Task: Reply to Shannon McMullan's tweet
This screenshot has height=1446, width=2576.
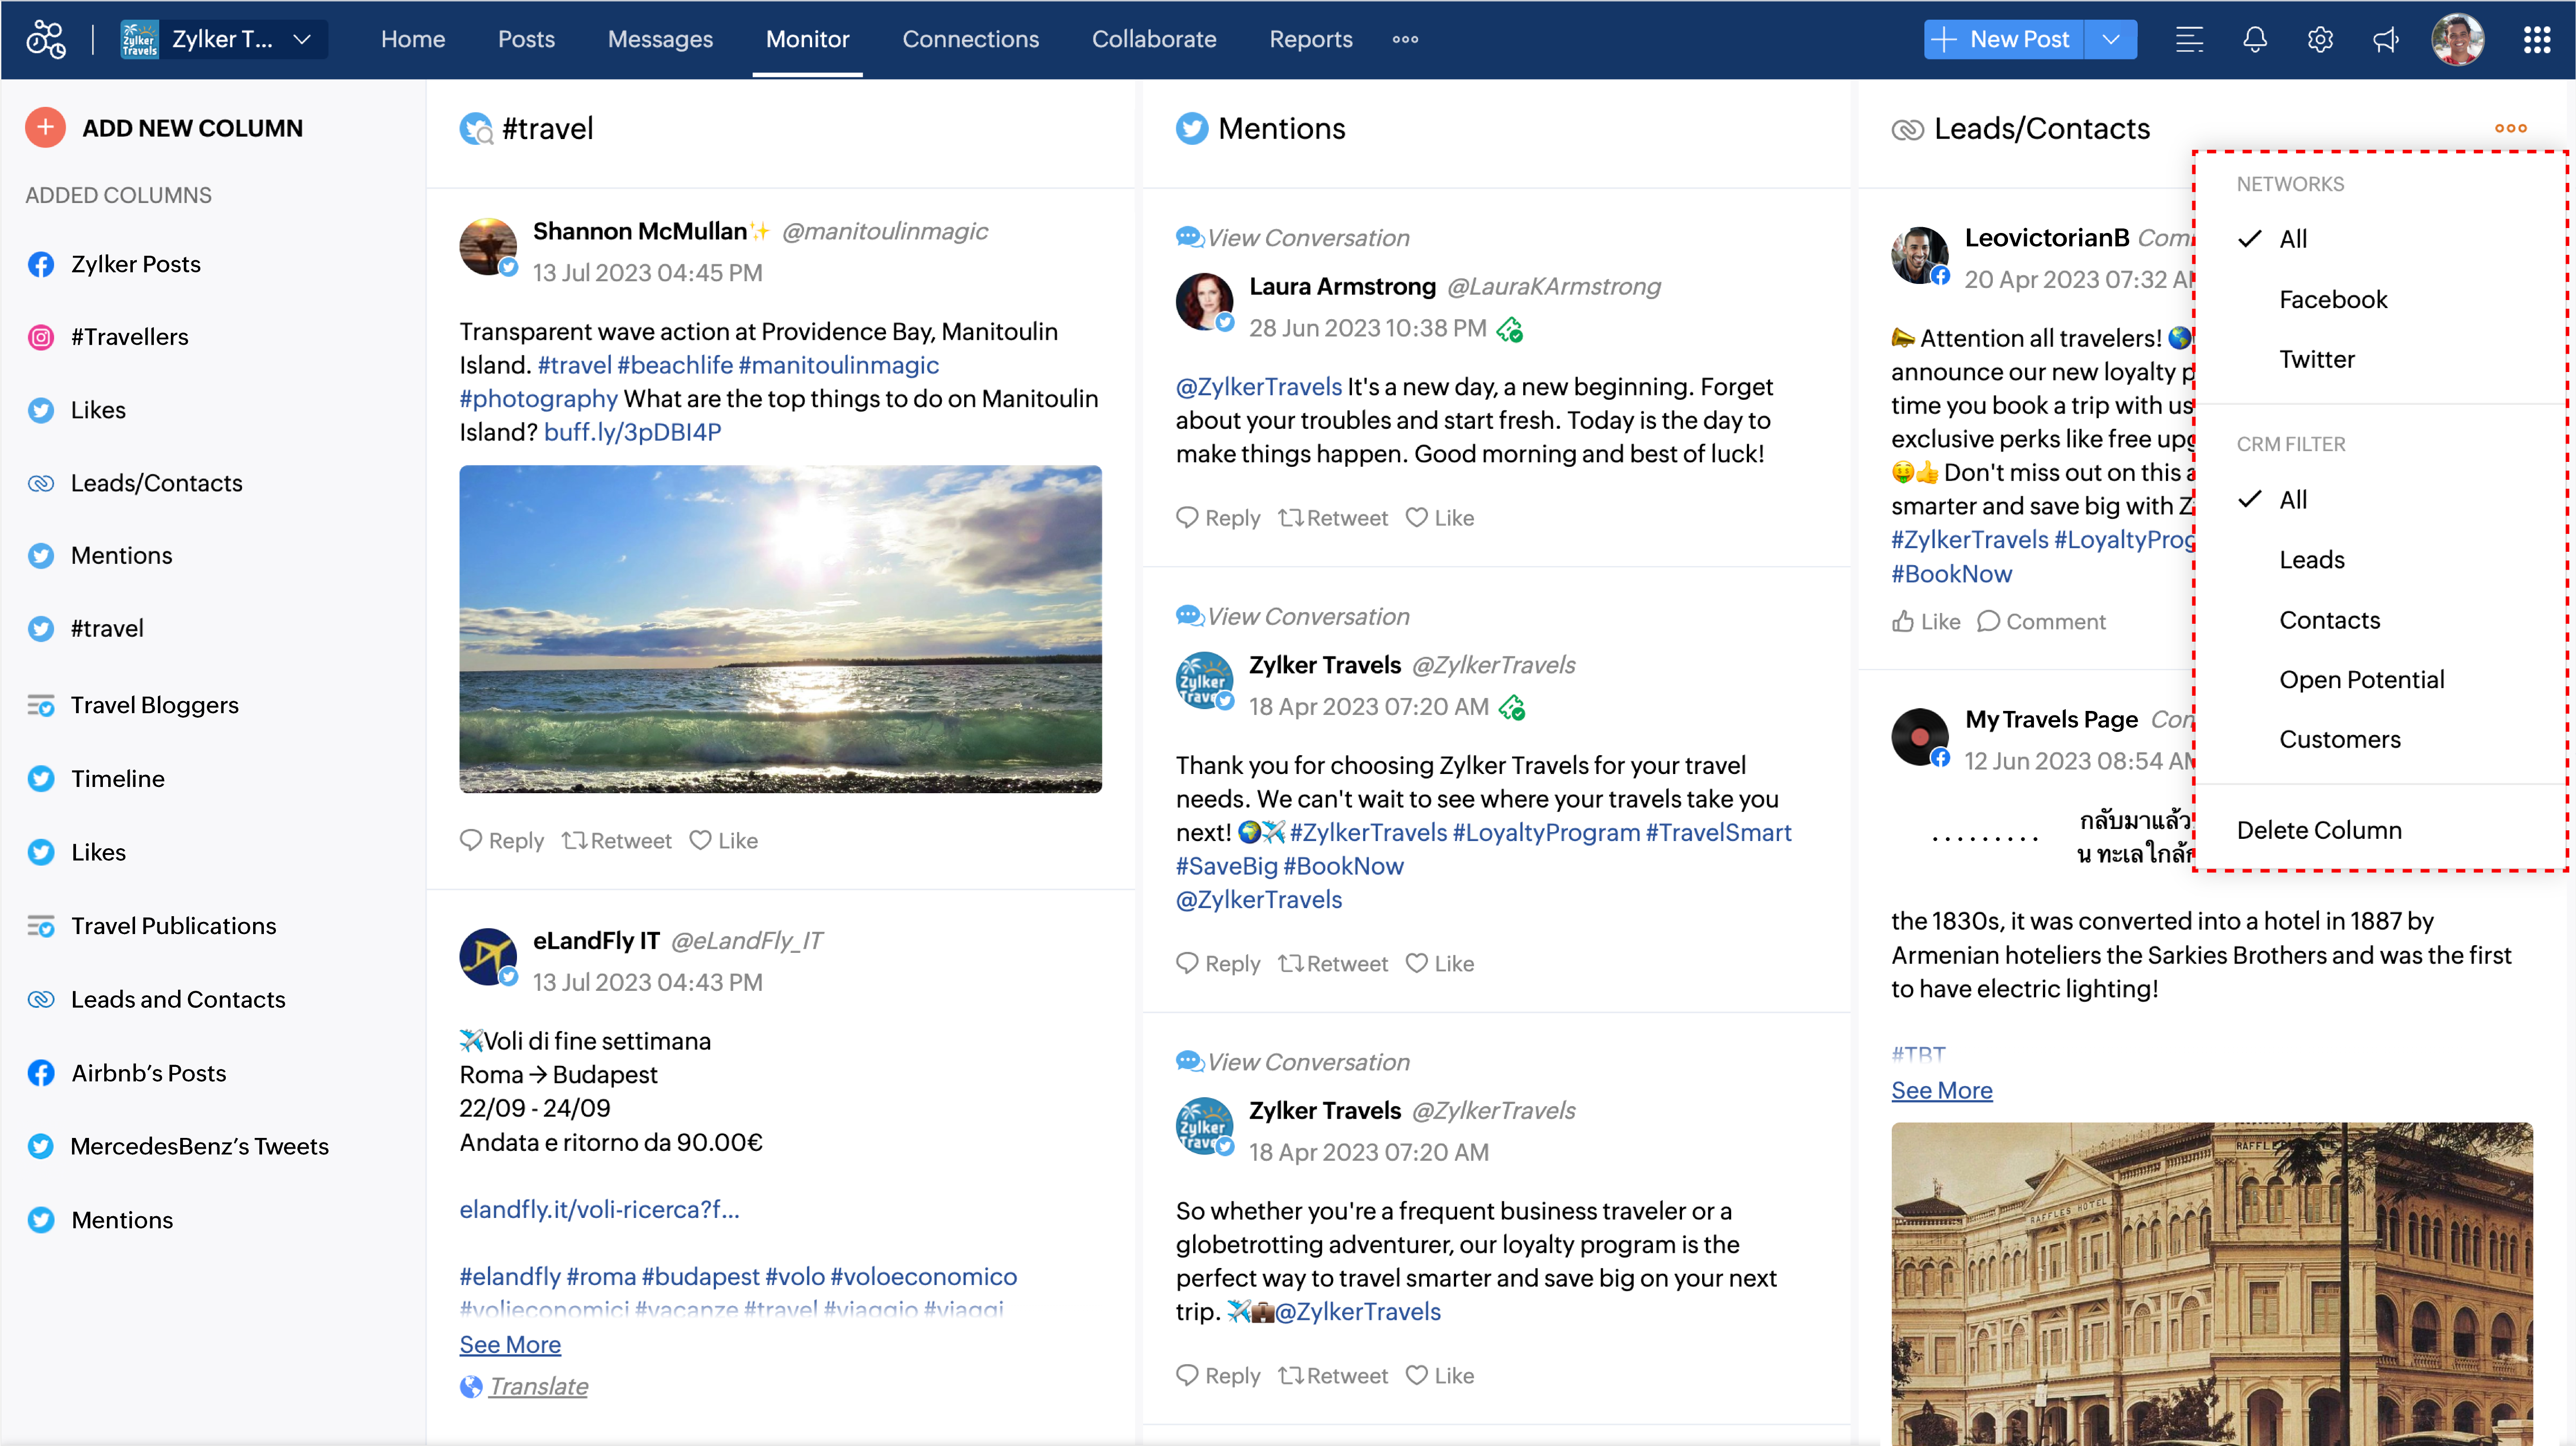Action: pos(502,840)
